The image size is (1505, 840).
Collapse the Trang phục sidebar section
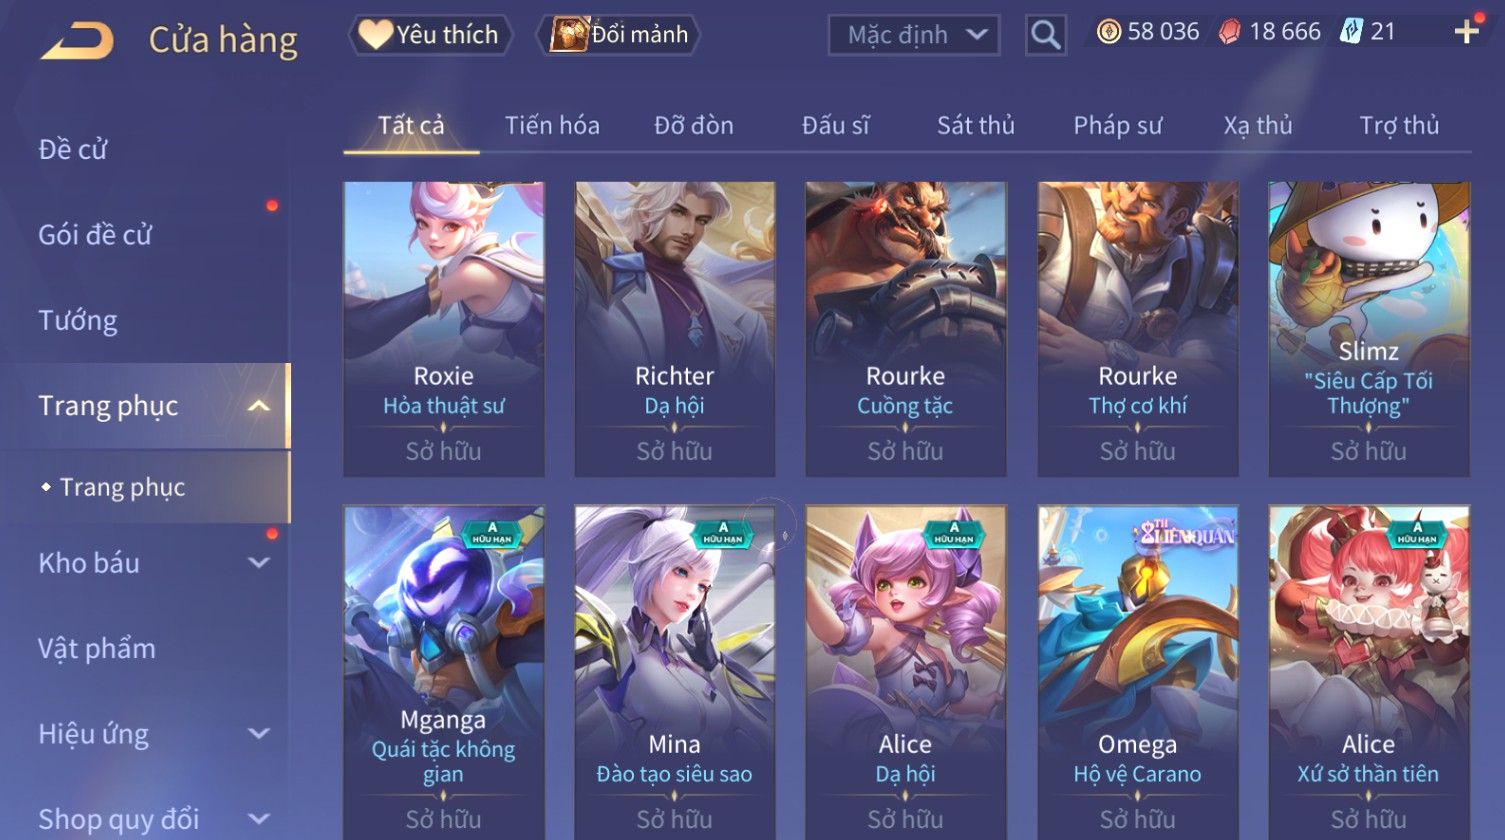tap(258, 406)
